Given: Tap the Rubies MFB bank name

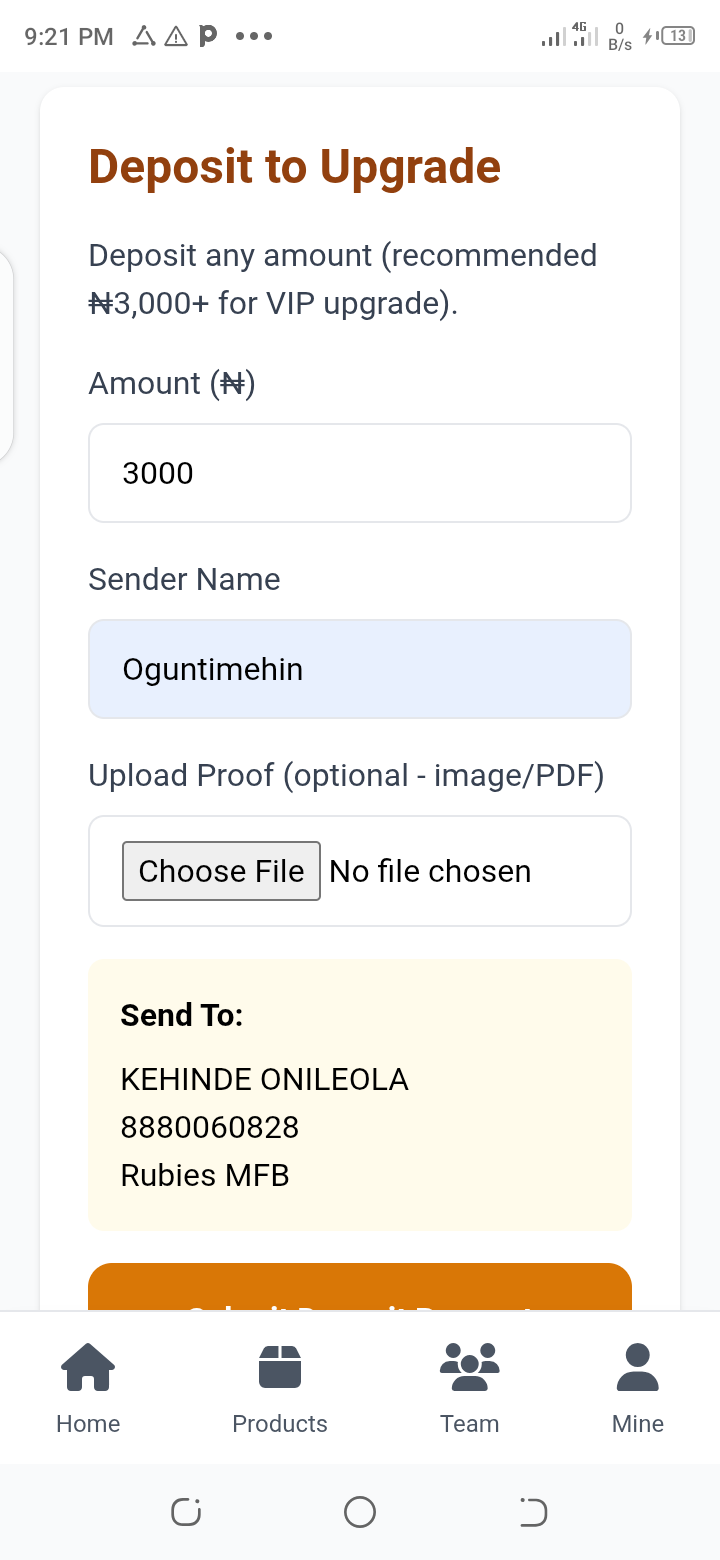Looking at the screenshot, I should pos(205,1175).
